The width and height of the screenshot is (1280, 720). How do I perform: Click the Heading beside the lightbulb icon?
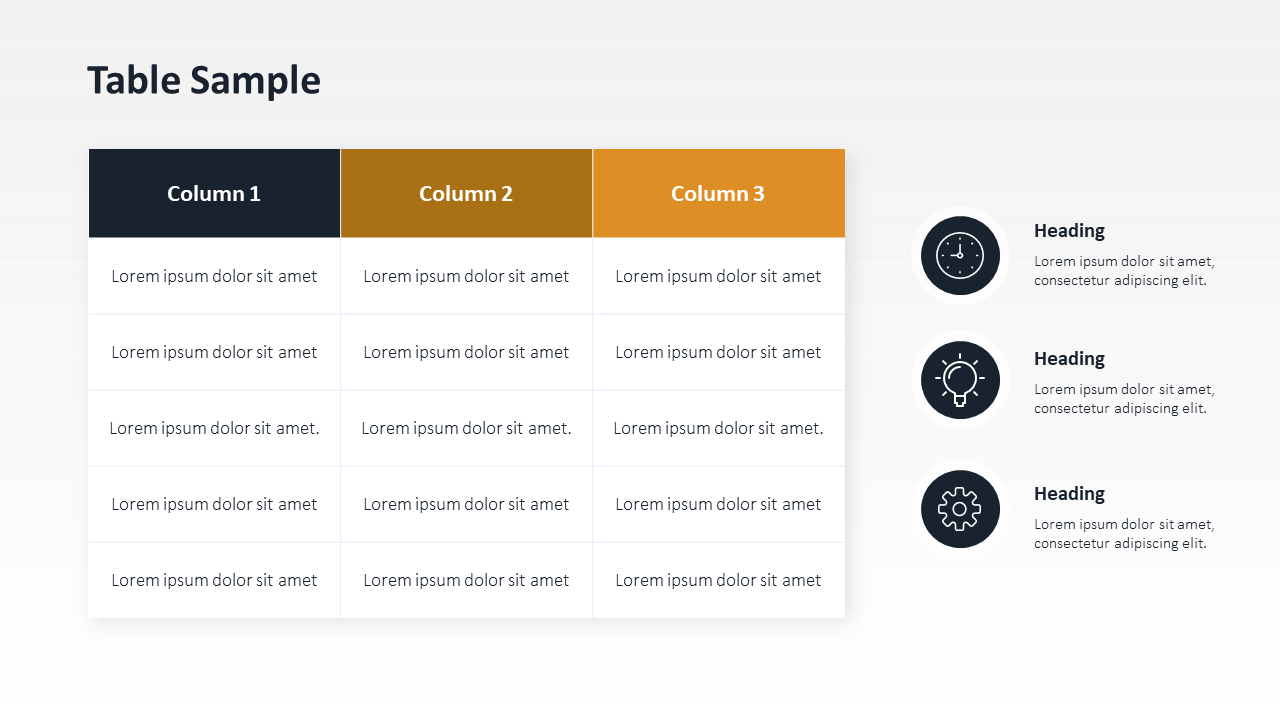click(1069, 358)
